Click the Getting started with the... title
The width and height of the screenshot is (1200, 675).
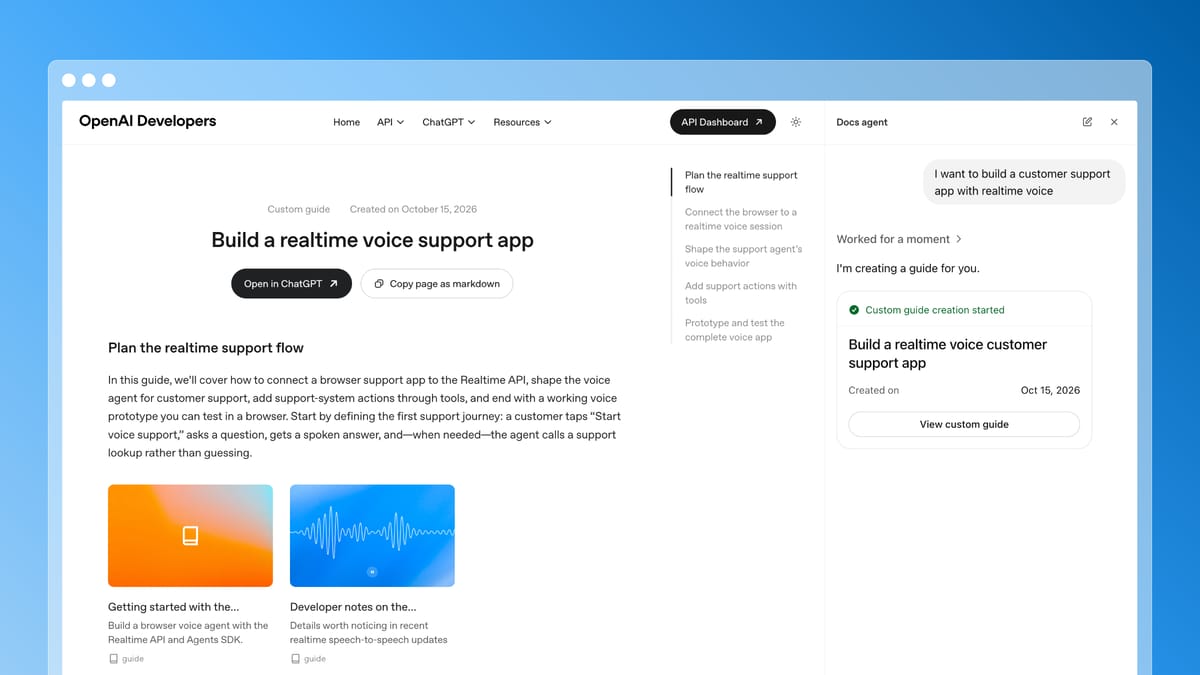(x=174, y=607)
